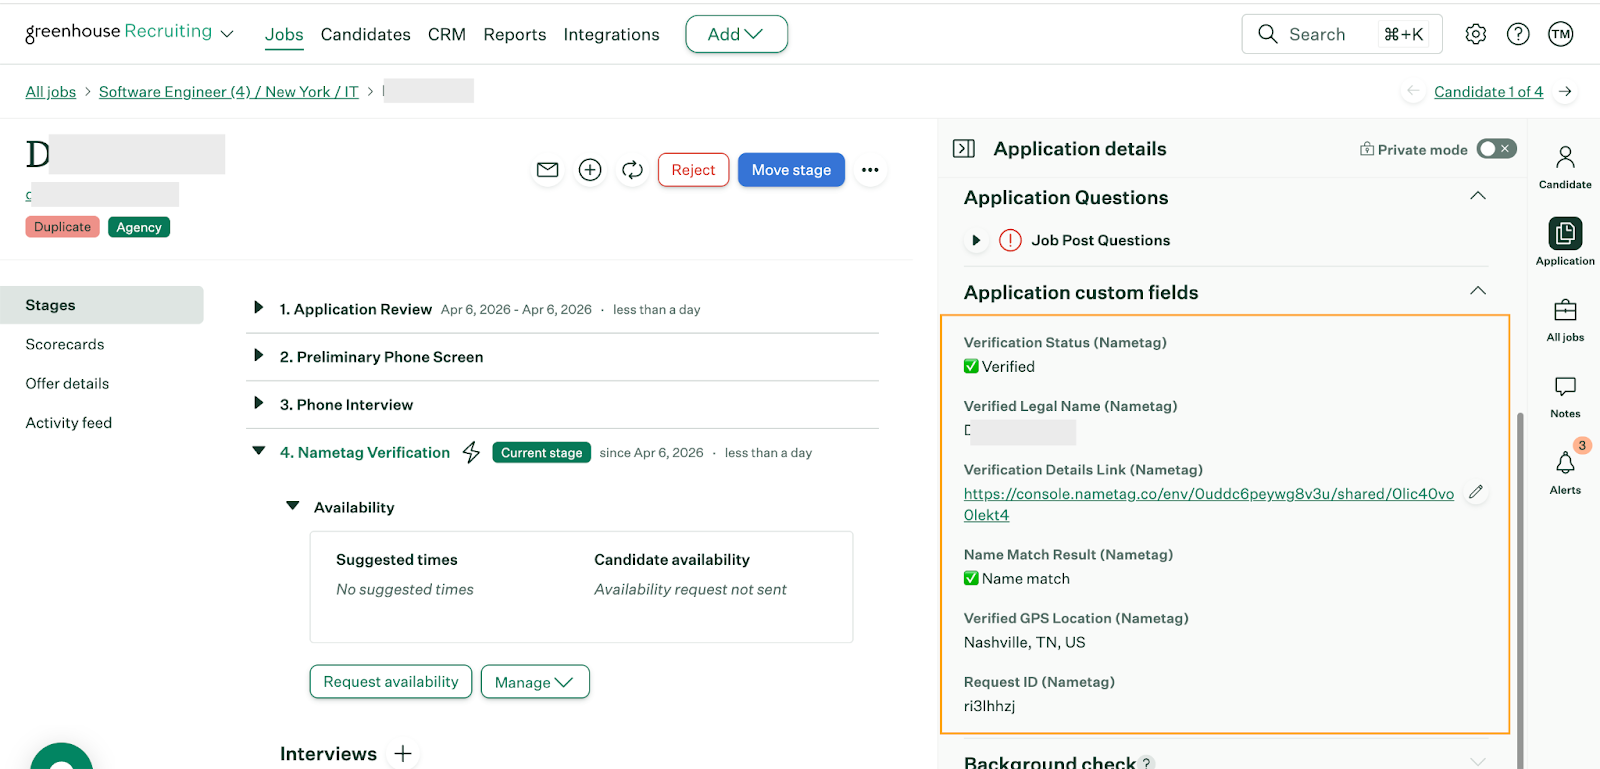Collapse the Application custom fields section
1600x769 pixels.
coord(1477,291)
